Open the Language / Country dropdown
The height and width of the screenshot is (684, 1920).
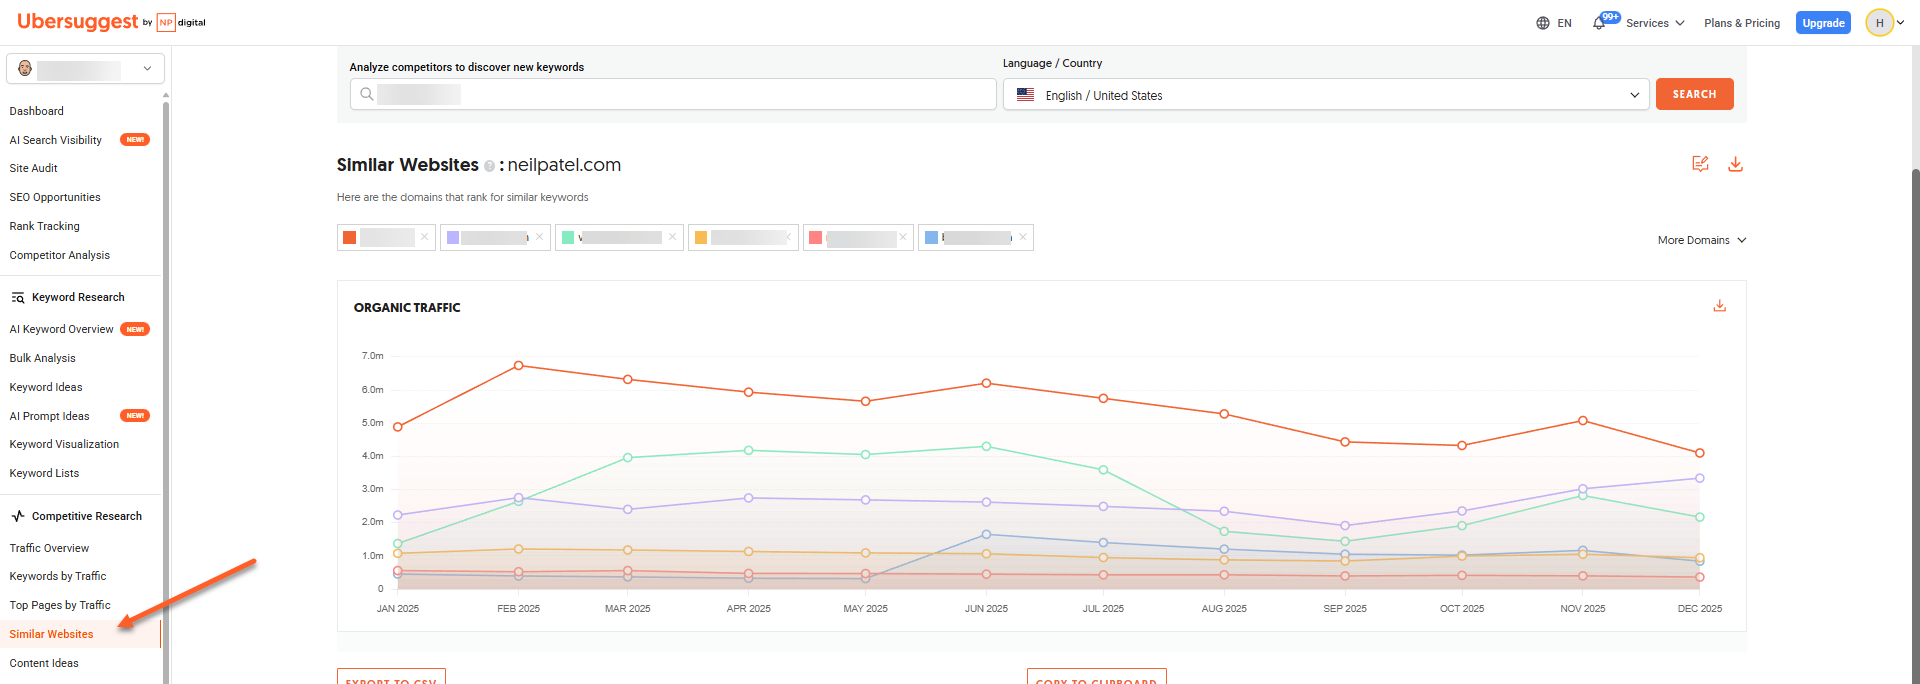tap(1326, 94)
